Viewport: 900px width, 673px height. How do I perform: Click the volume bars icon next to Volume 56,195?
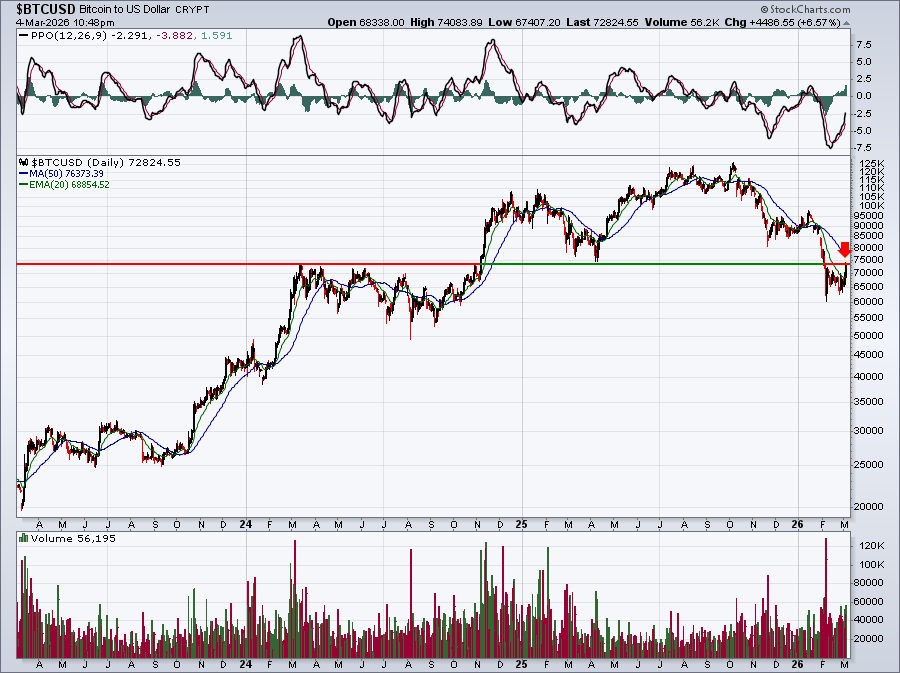[x=24, y=538]
